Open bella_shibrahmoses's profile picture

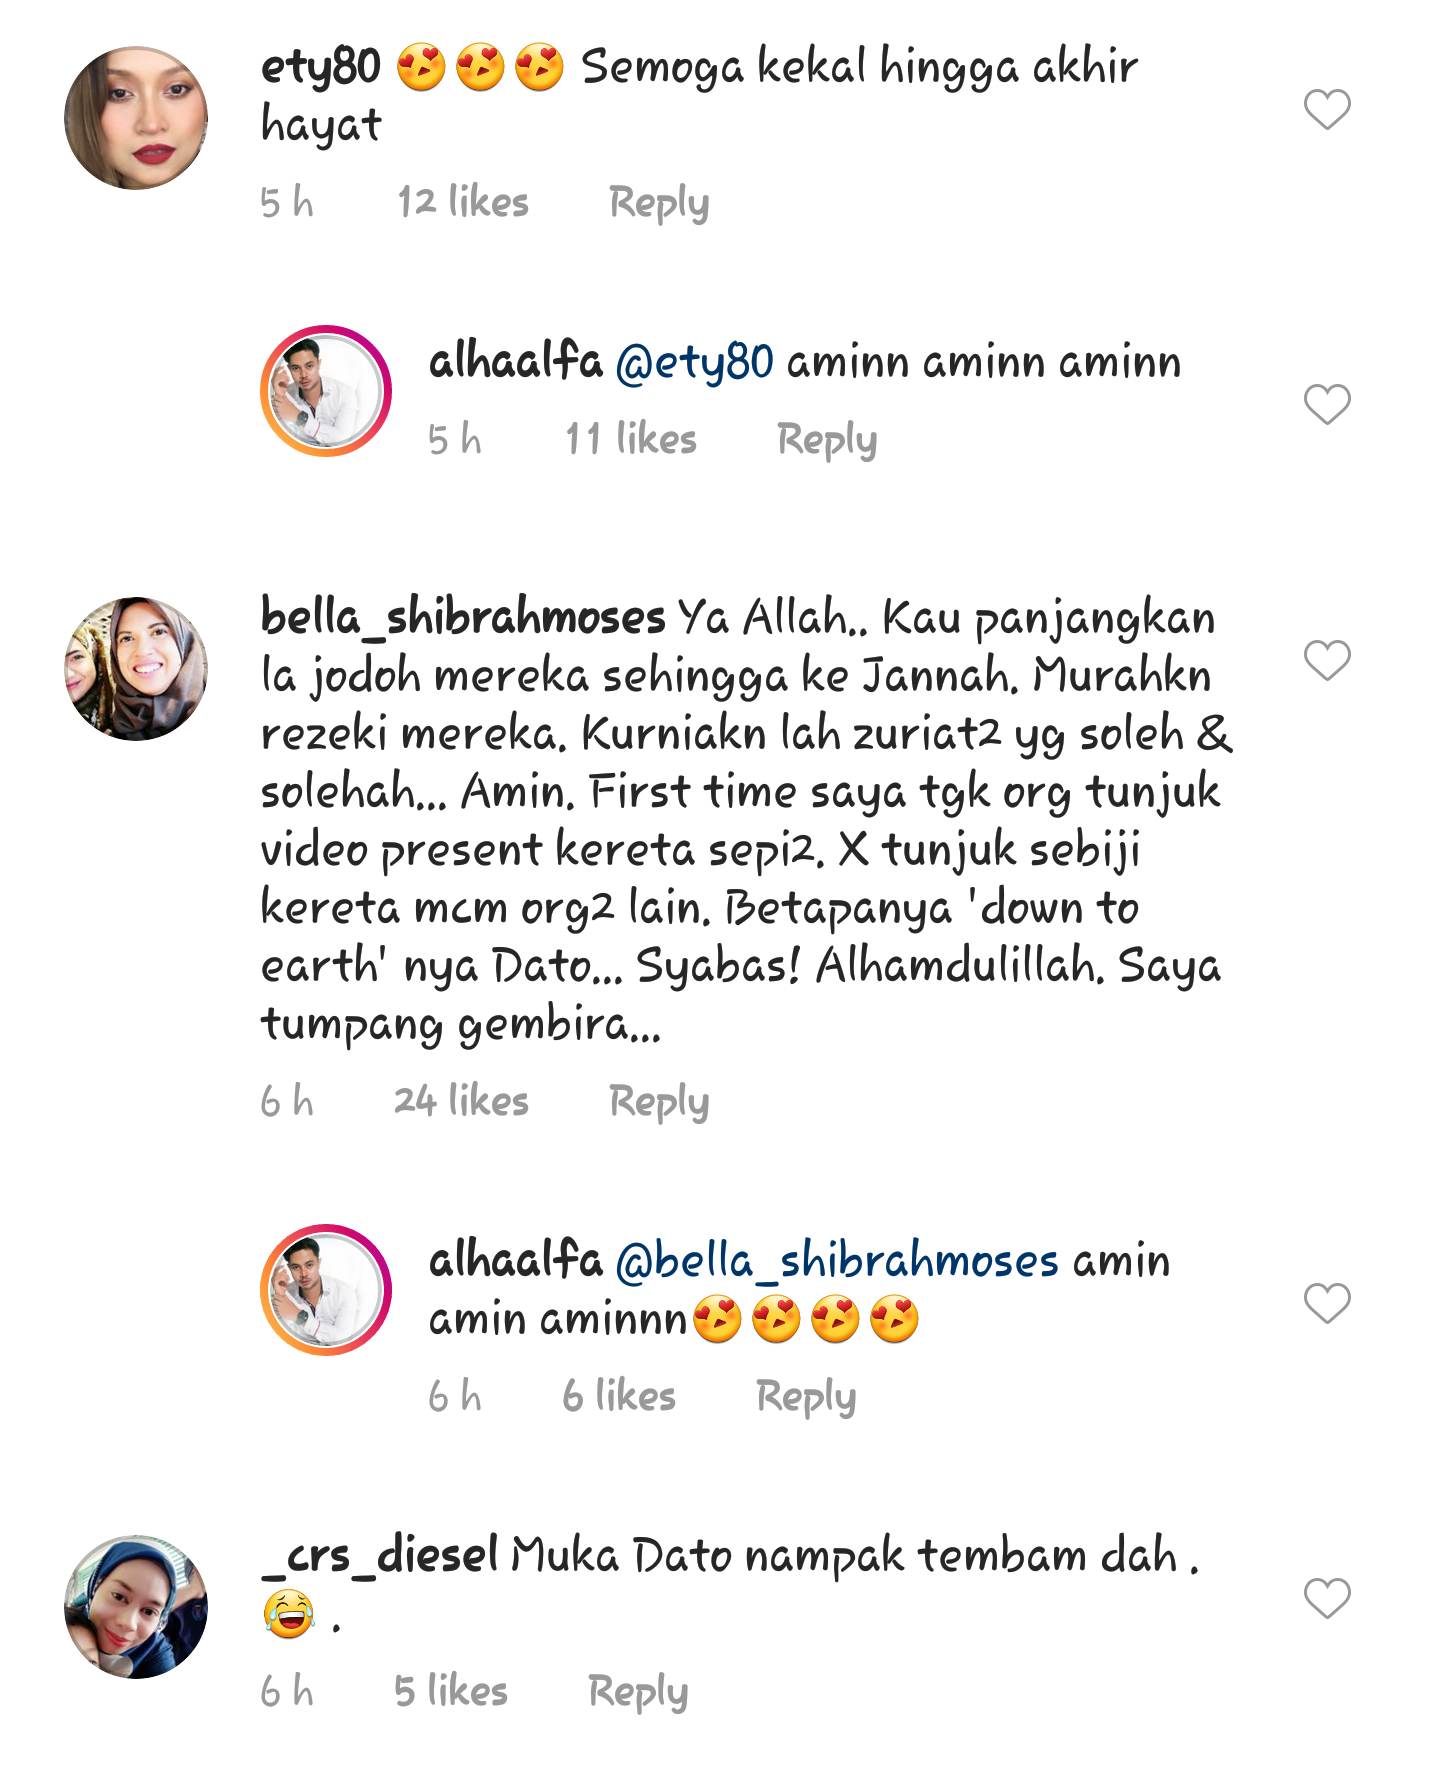[x=136, y=669]
